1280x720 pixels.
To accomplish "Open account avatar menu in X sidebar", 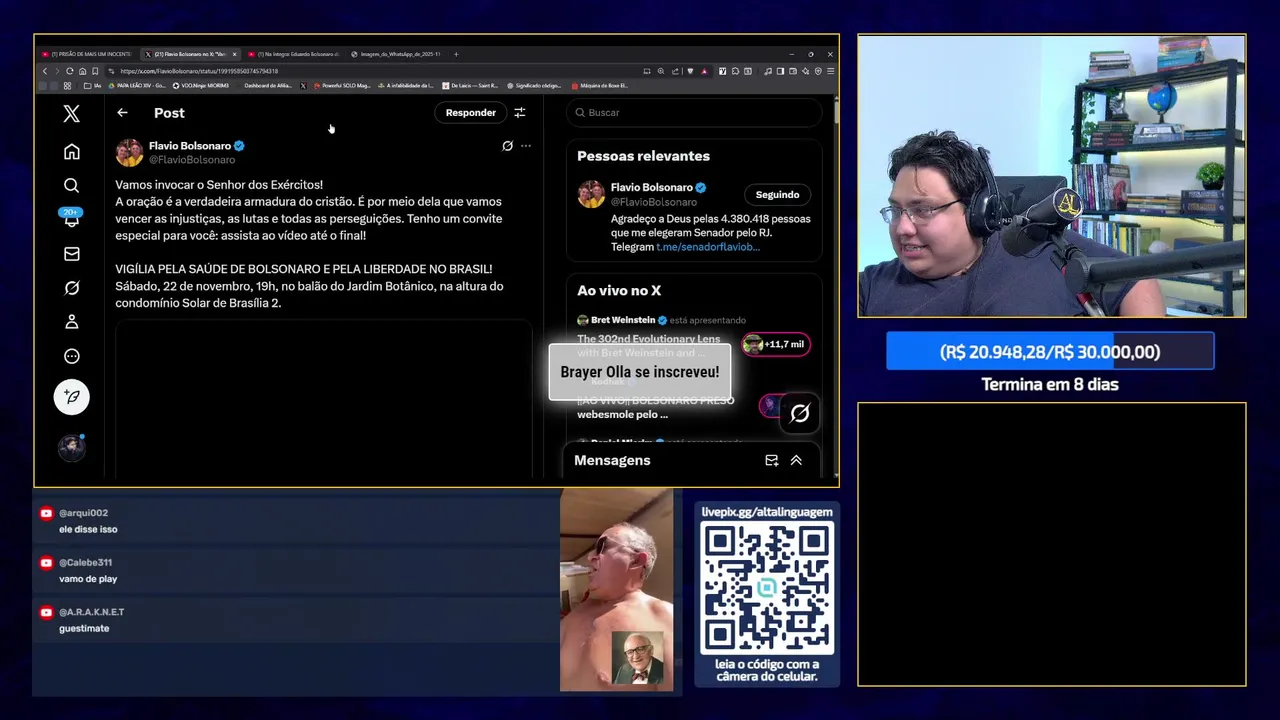I will point(71,447).
